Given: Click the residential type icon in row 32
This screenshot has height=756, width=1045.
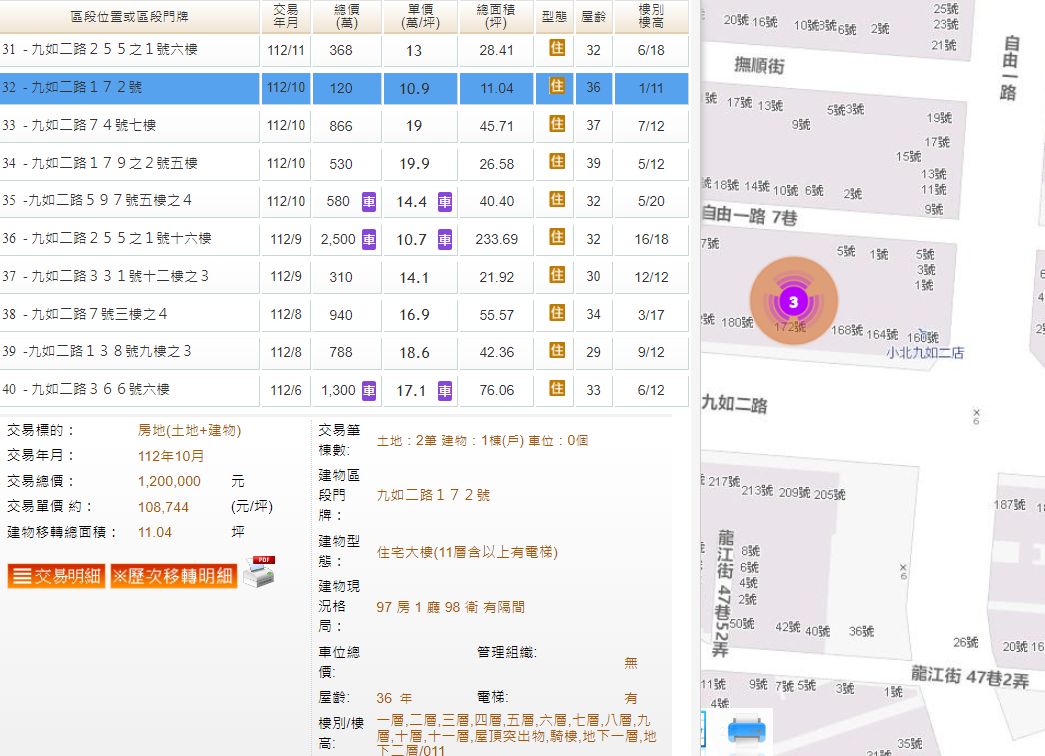Looking at the screenshot, I should pyautogui.click(x=556, y=86).
